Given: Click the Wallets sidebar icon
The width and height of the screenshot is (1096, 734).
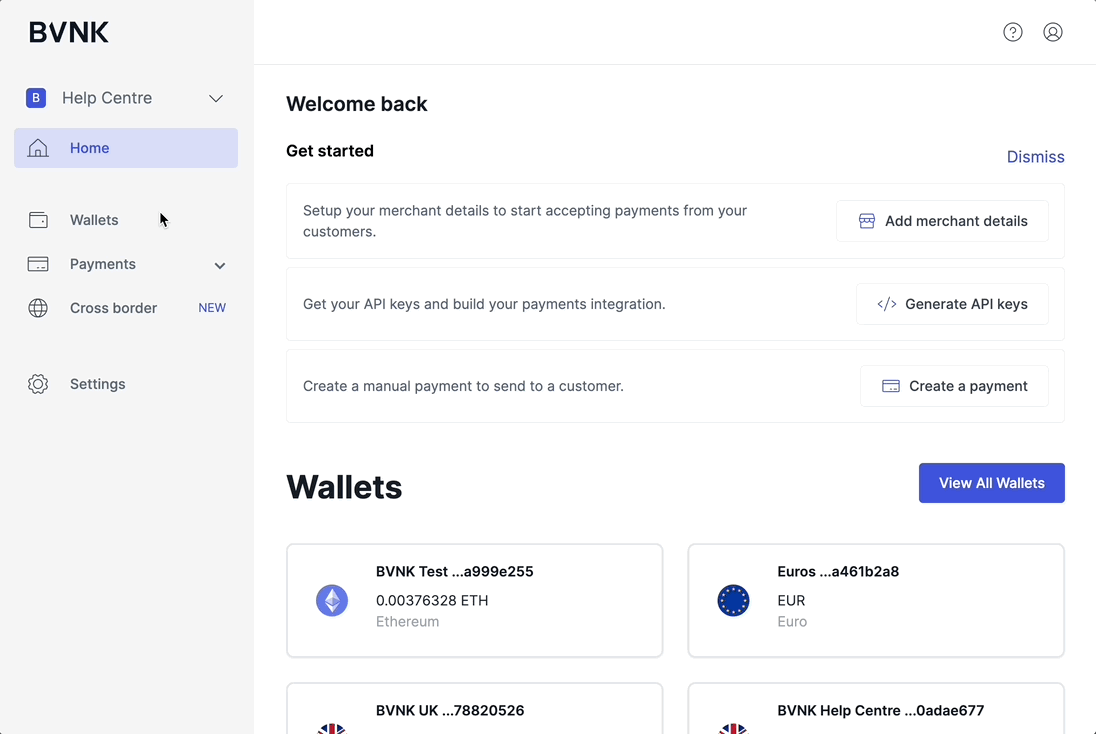Looking at the screenshot, I should click(38, 220).
